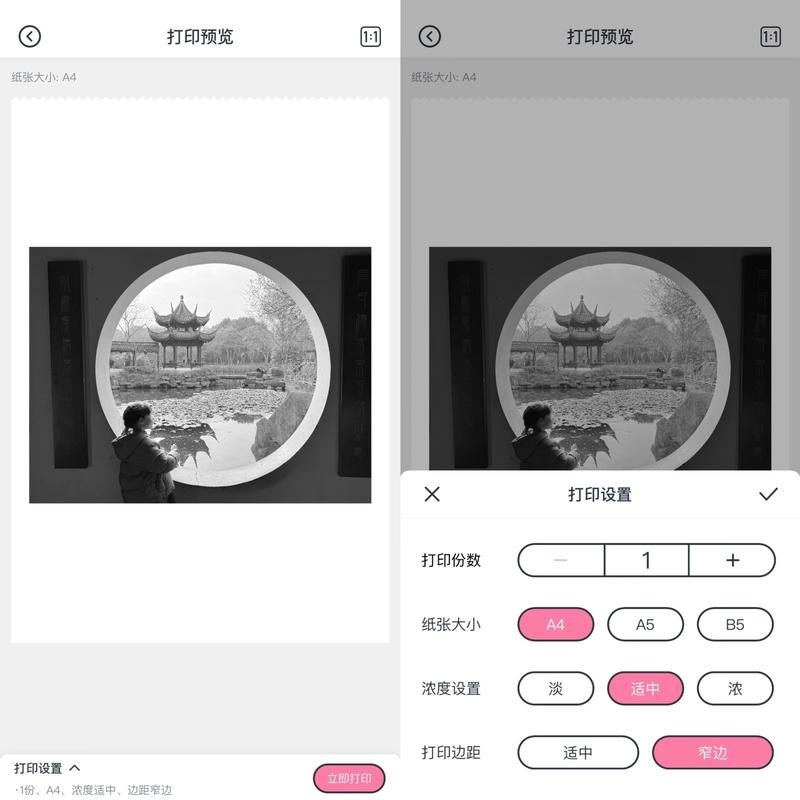Tap the 1:1 ratio icon on left screen
800x800 pixels.
(370, 37)
